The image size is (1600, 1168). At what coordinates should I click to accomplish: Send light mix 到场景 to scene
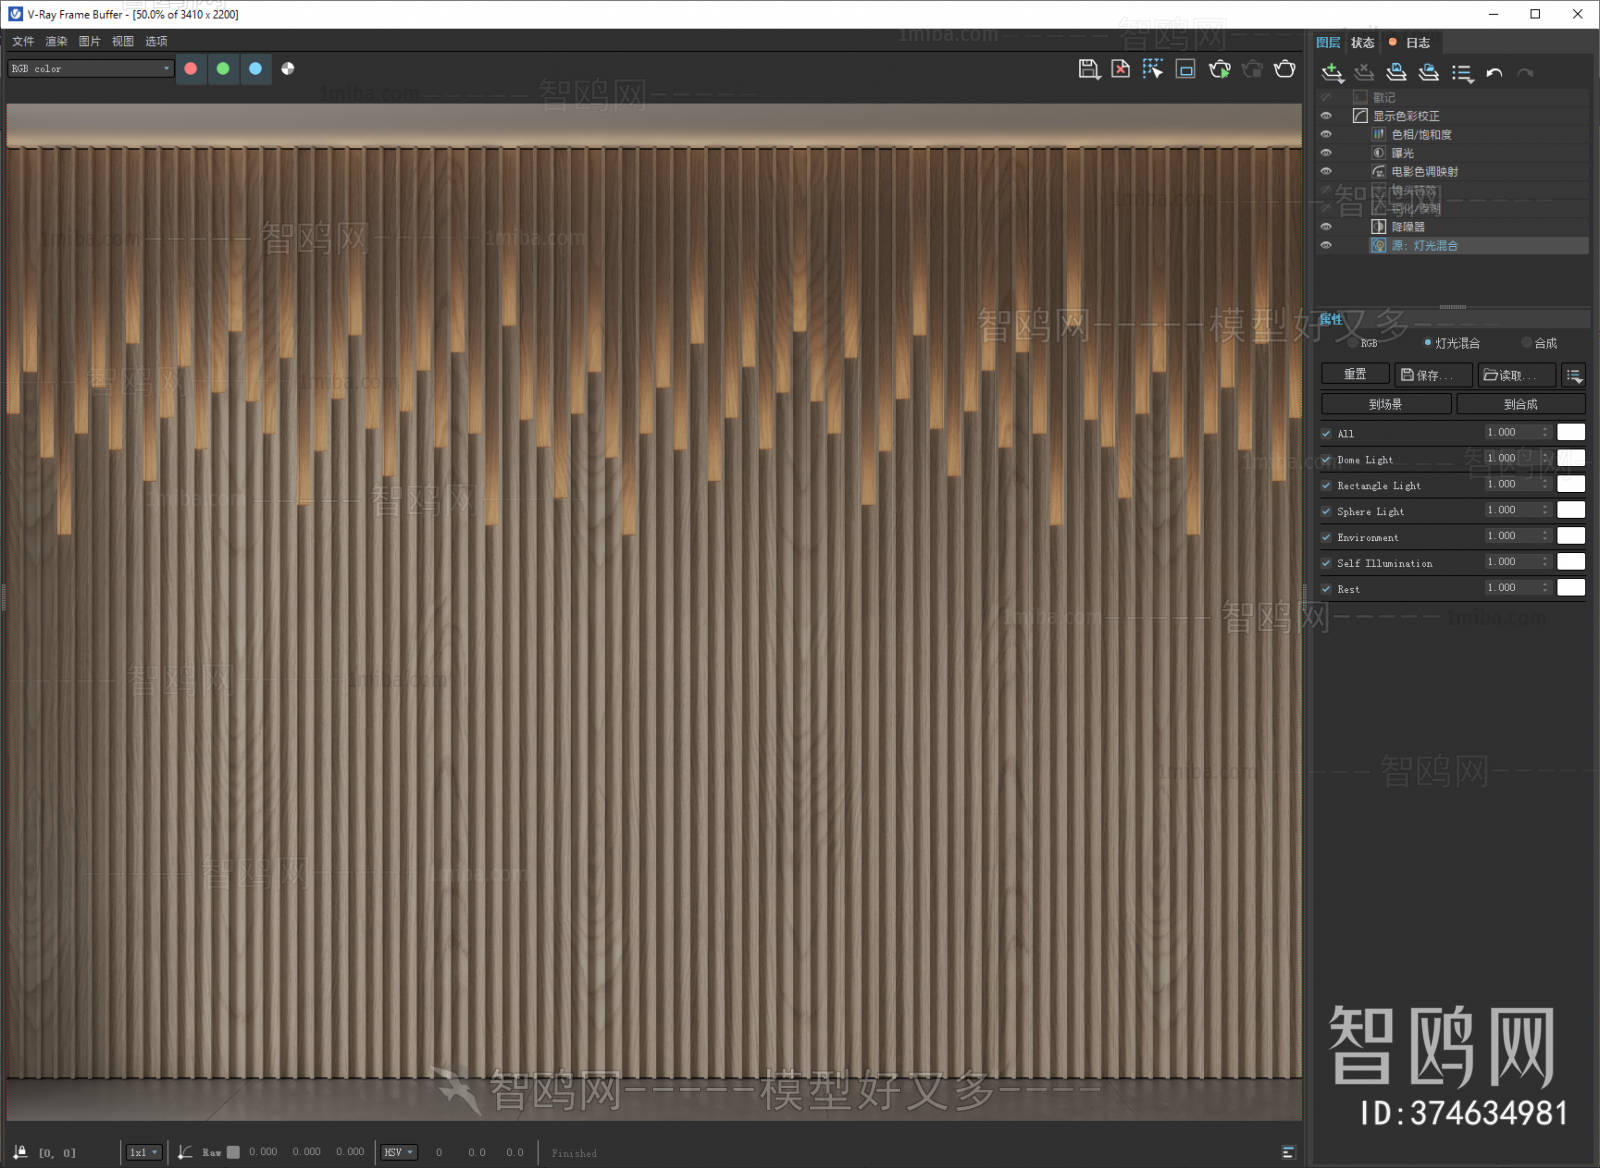(1386, 404)
